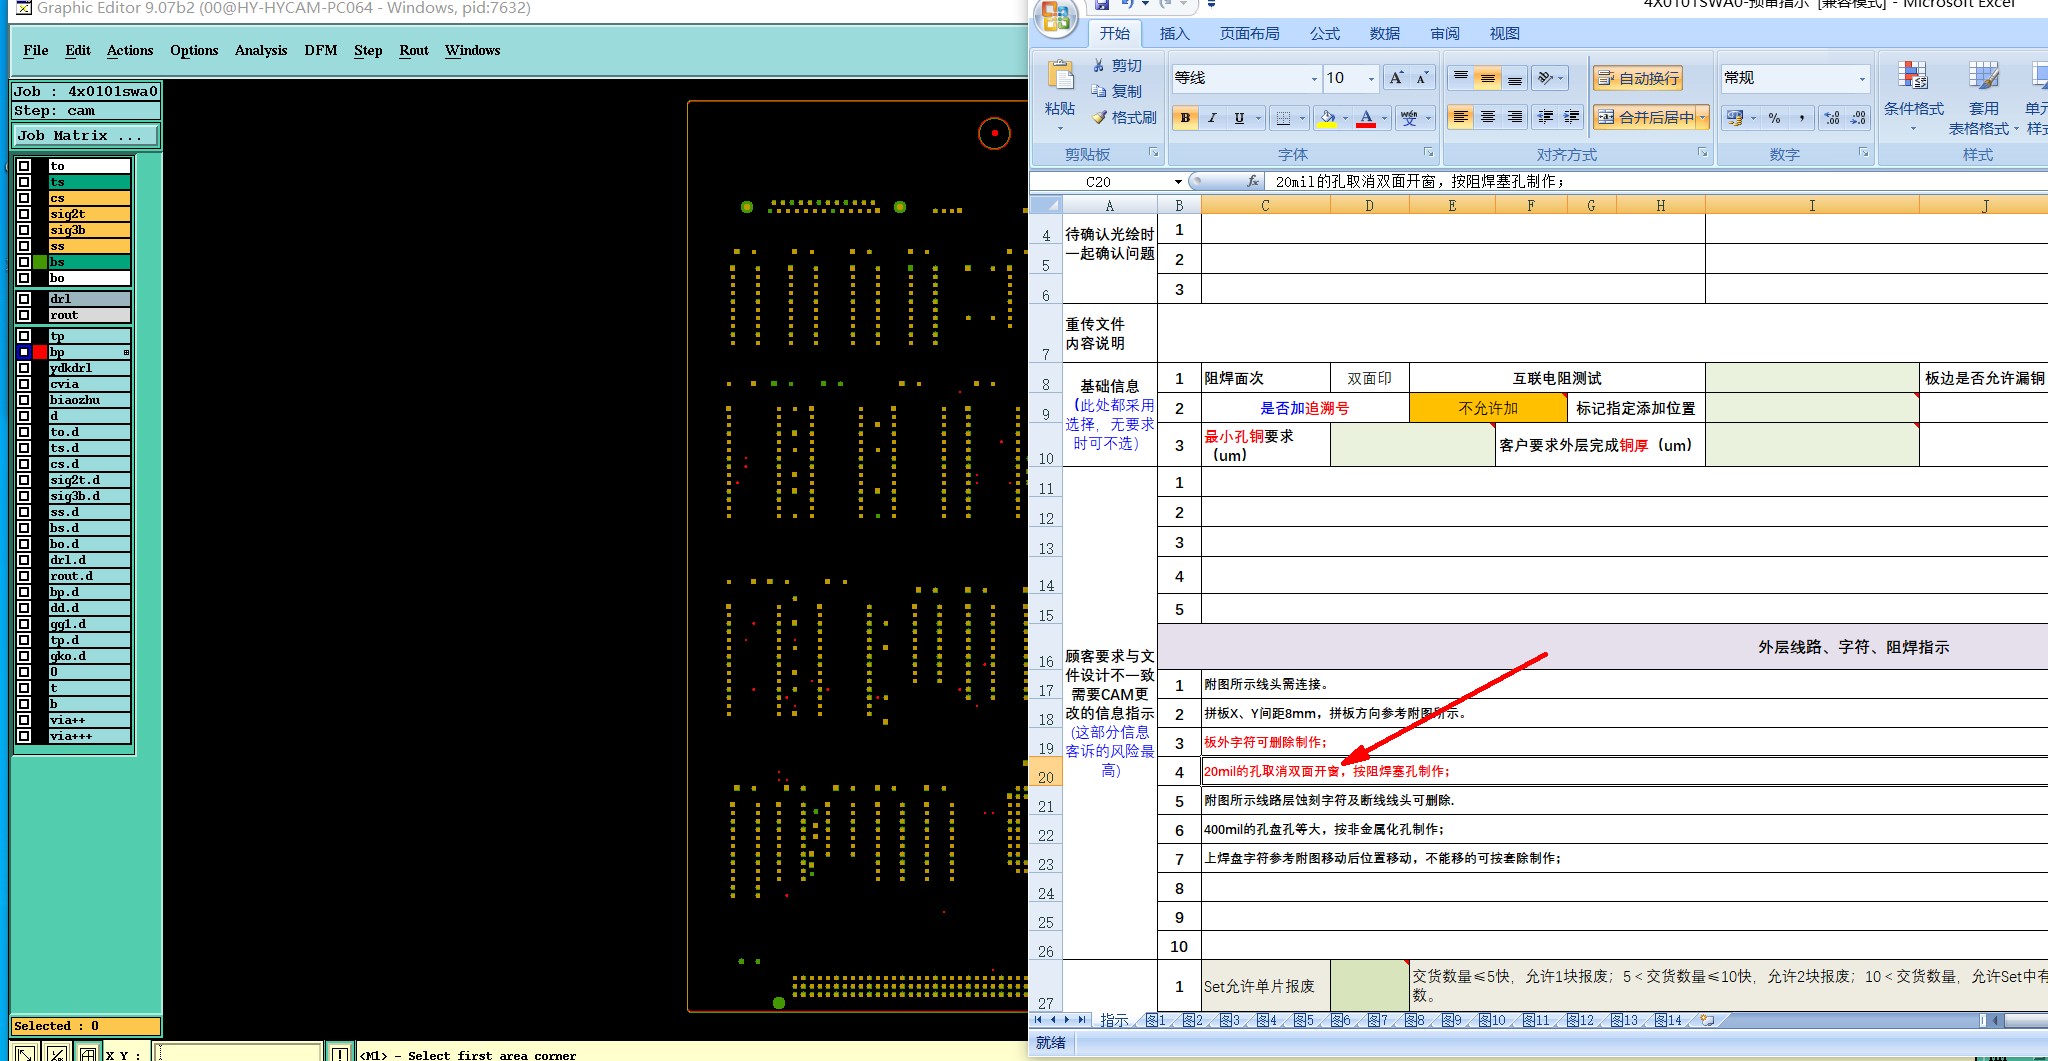Click the Decrease decimal icon
This screenshot has width=2048, height=1061.
pos(1858,118)
